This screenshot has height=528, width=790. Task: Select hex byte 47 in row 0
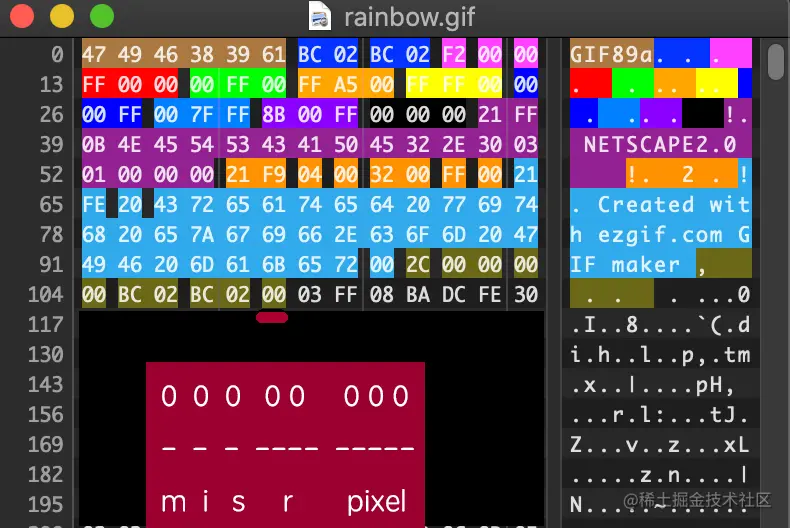click(94, 54)
